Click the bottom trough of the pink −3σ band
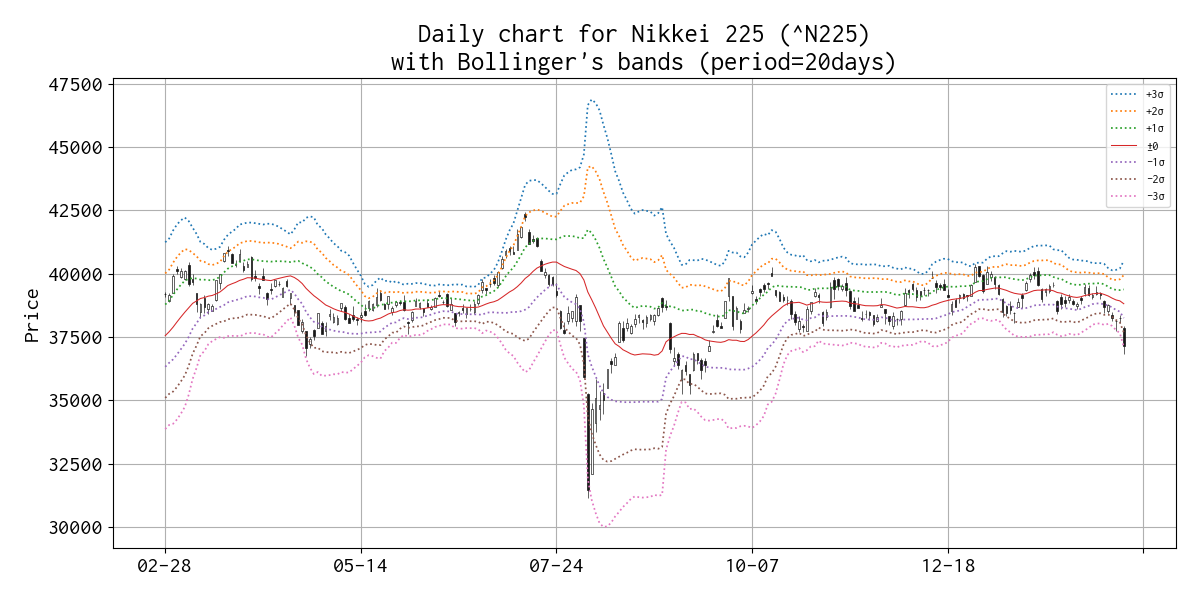 pyautogui.click(x=604, y=526)
